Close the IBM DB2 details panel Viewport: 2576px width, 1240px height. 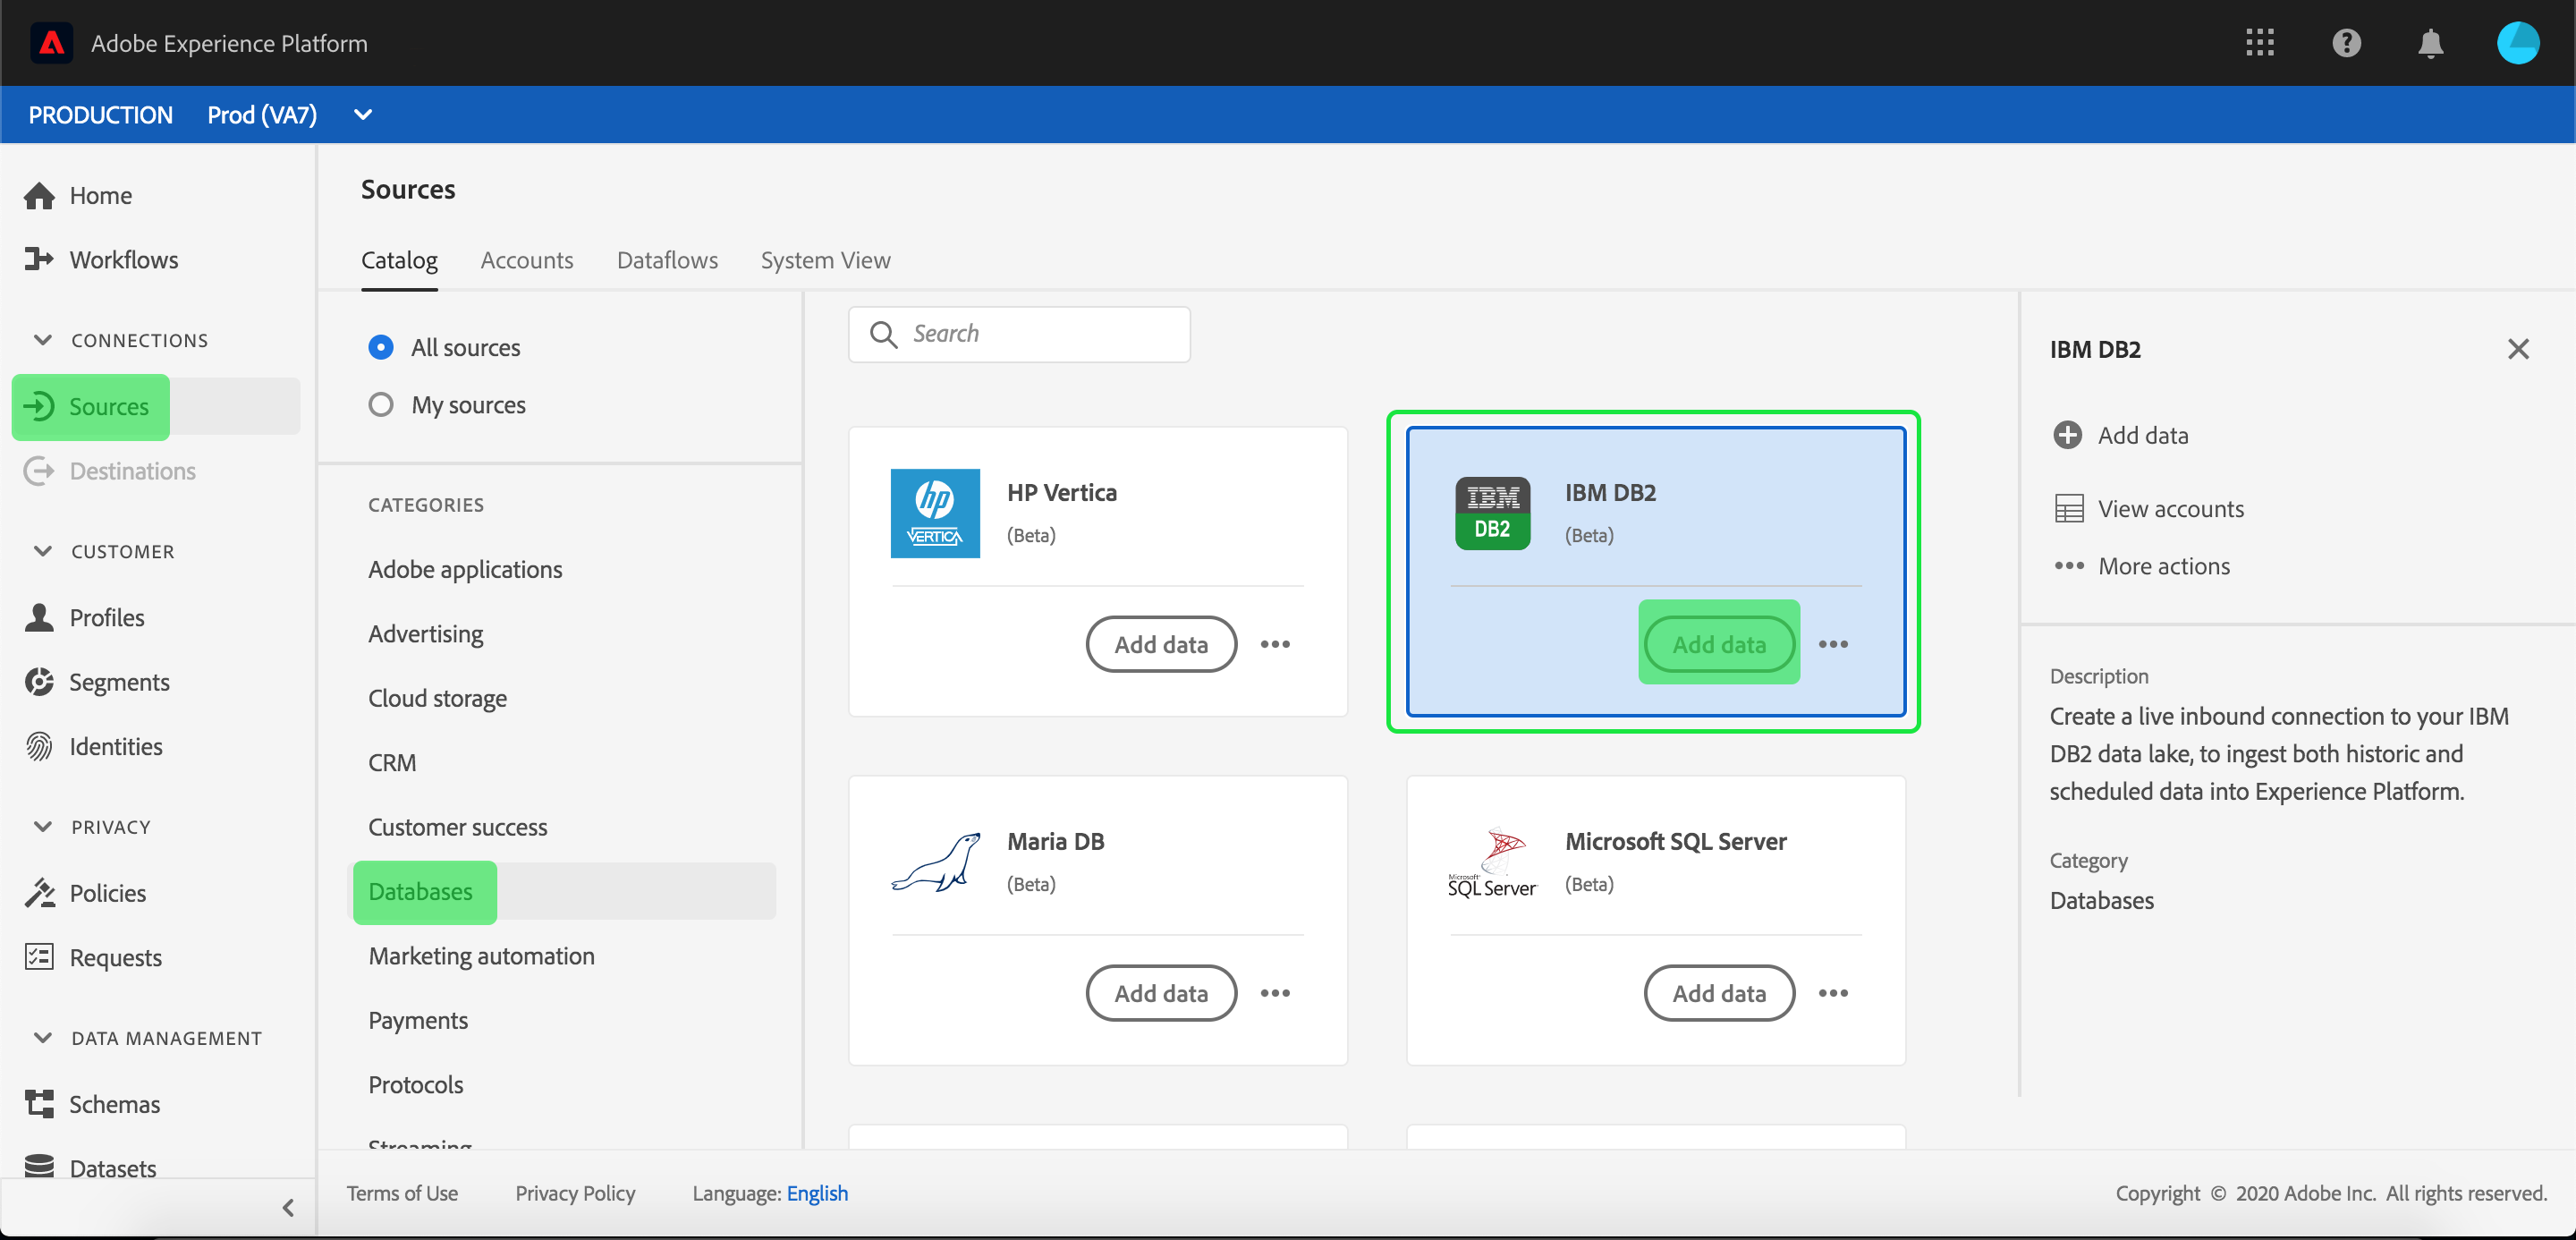[x=2517, y=349]
